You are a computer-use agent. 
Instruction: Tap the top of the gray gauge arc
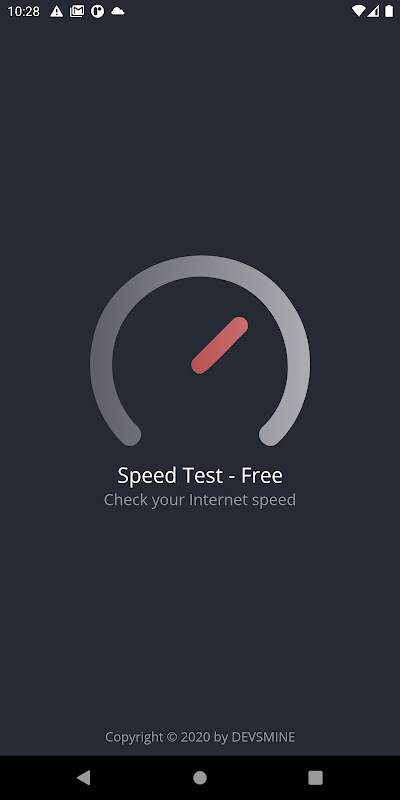coord(200,266)
